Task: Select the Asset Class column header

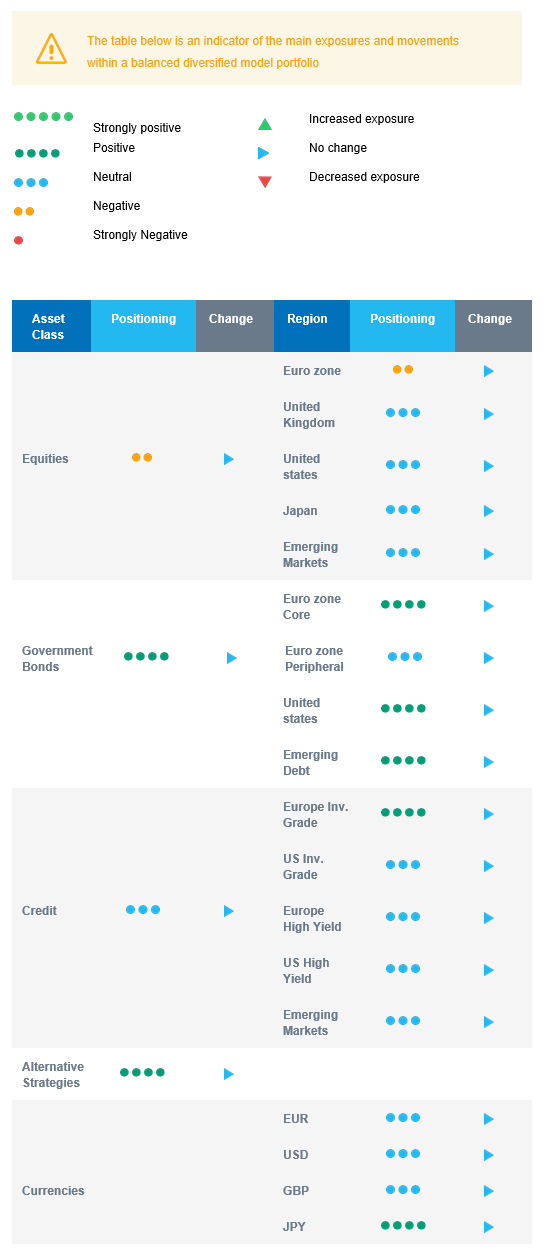Action: click(x=51, y=326)
